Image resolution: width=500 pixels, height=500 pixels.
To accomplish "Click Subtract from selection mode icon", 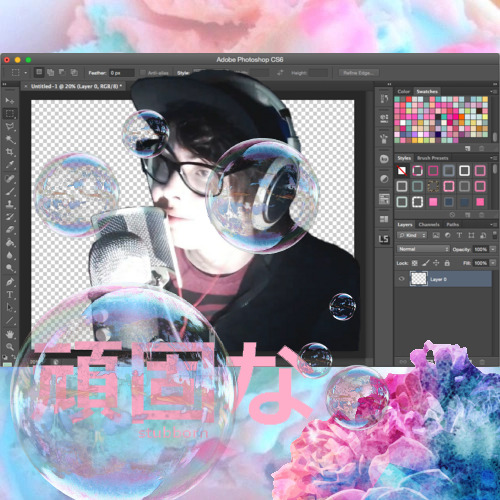I will click(x=62, y=72).
